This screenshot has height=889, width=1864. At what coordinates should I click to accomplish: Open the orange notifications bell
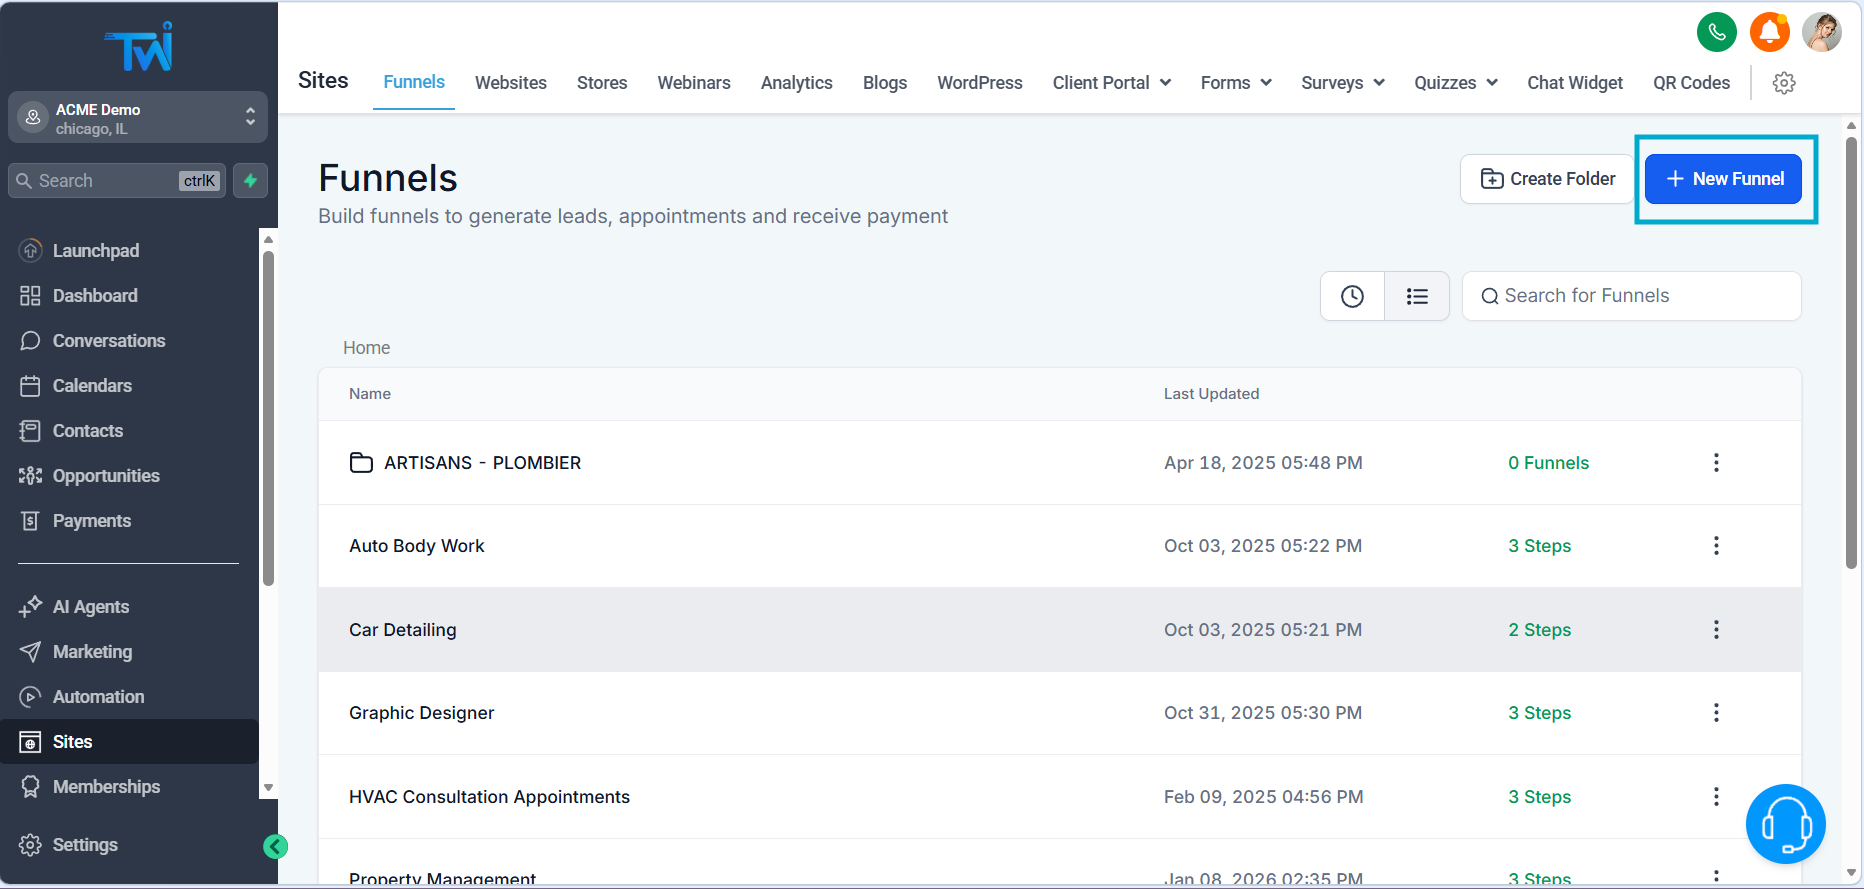1769,32
